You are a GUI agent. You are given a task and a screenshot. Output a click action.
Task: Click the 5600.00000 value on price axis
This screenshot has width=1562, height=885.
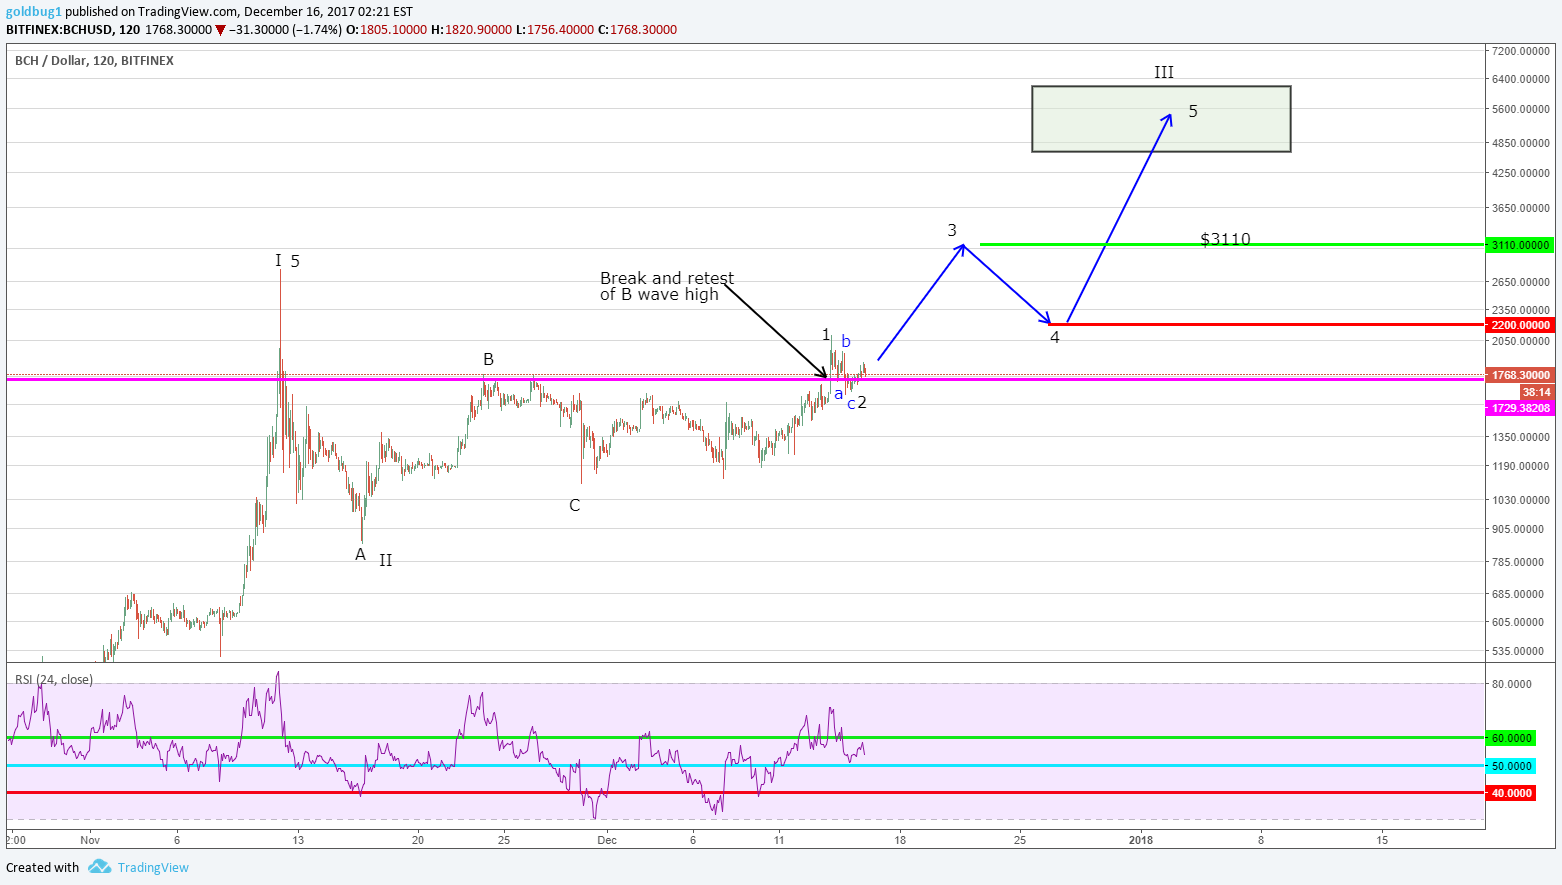pos(1520,110)
